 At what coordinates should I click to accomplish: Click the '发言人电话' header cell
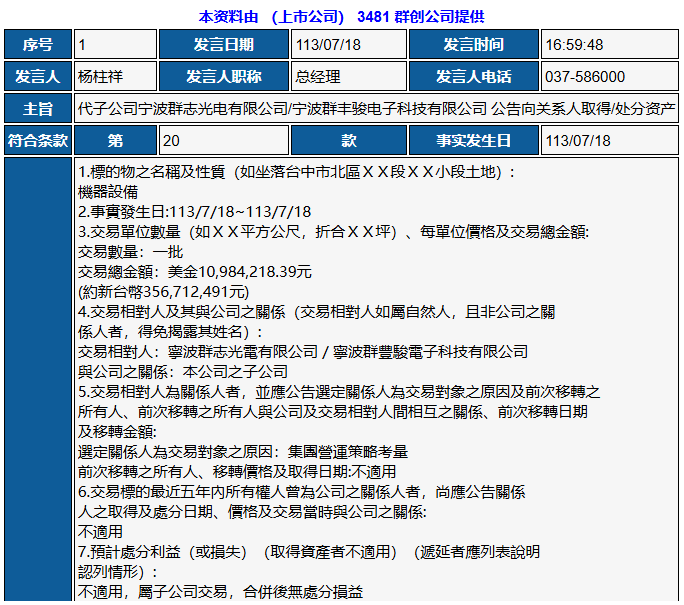[474, 76]
